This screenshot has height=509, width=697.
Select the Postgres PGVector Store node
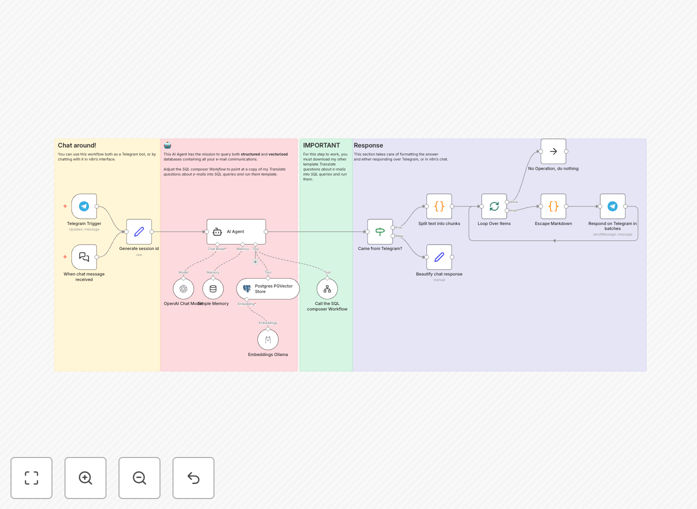[x=268, y=289]
